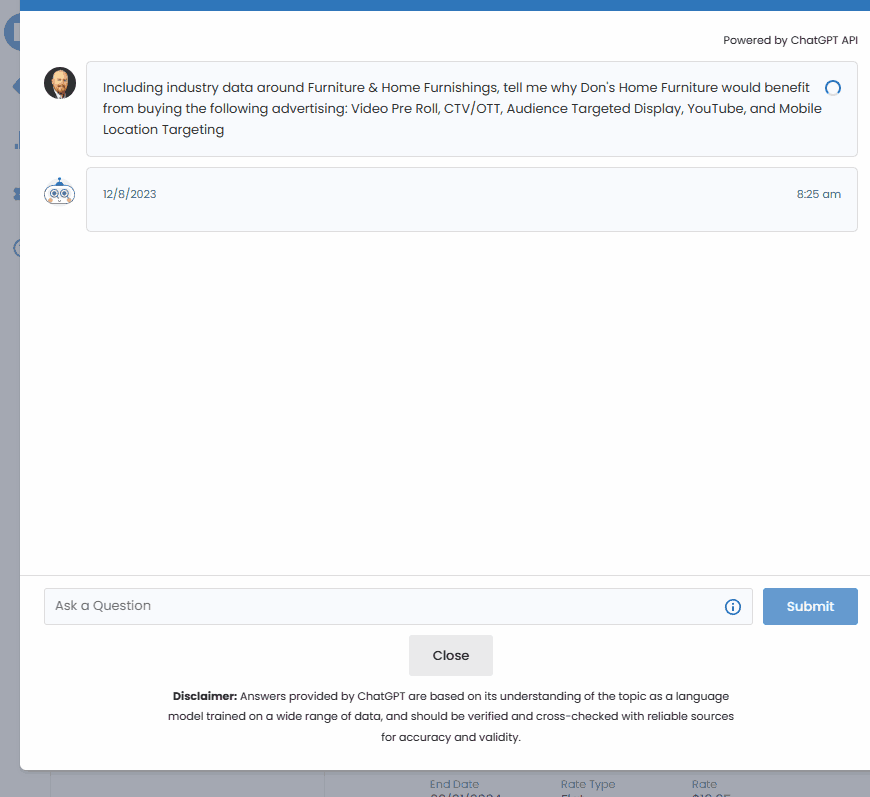The width and height of the screenshot is (870, 797).
Task: Focus the Ask a Question input field
Action: (380, 606)
